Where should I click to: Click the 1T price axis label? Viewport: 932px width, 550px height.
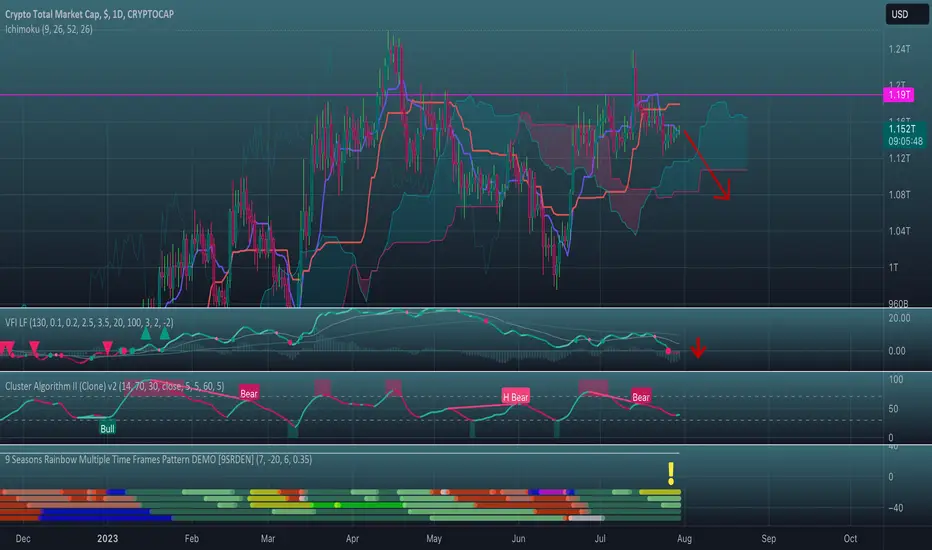(893, 268)
